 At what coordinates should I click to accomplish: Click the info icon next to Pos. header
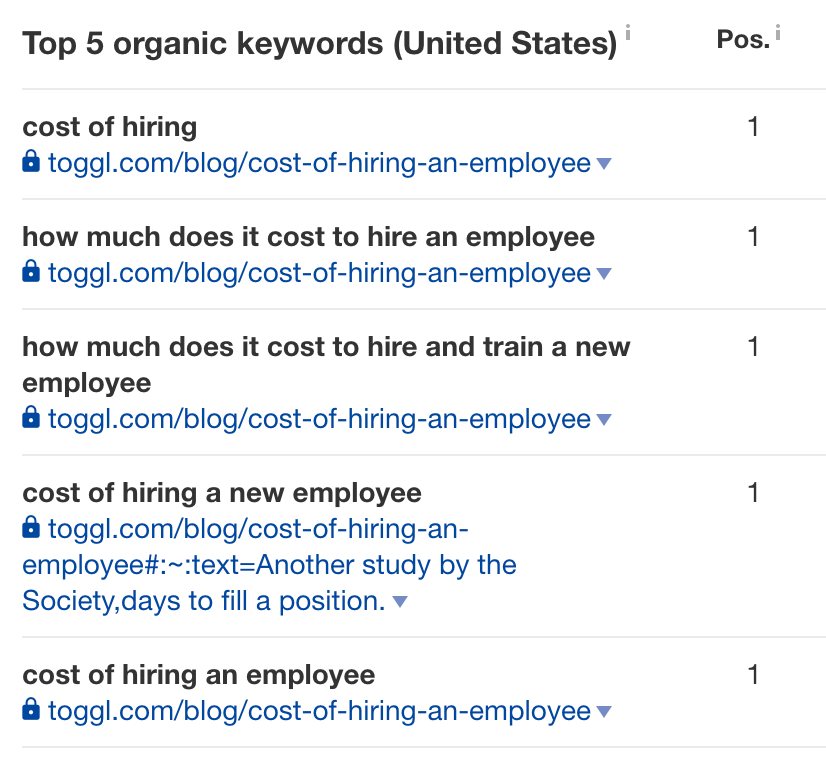click(x=778, y=32)
